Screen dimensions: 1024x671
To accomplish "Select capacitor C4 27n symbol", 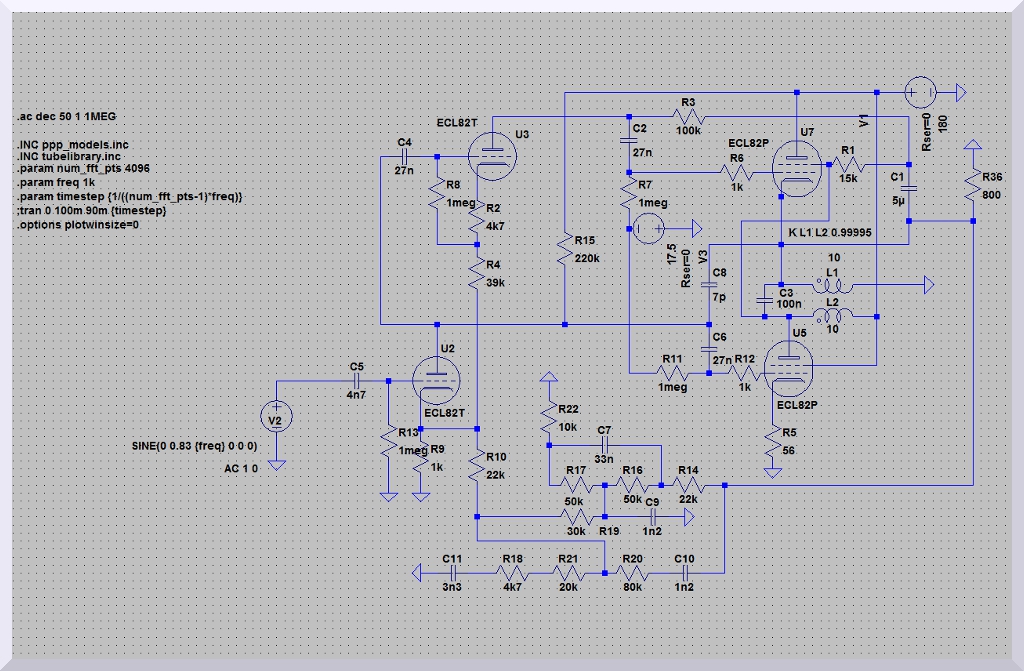I will click(405, 157).
